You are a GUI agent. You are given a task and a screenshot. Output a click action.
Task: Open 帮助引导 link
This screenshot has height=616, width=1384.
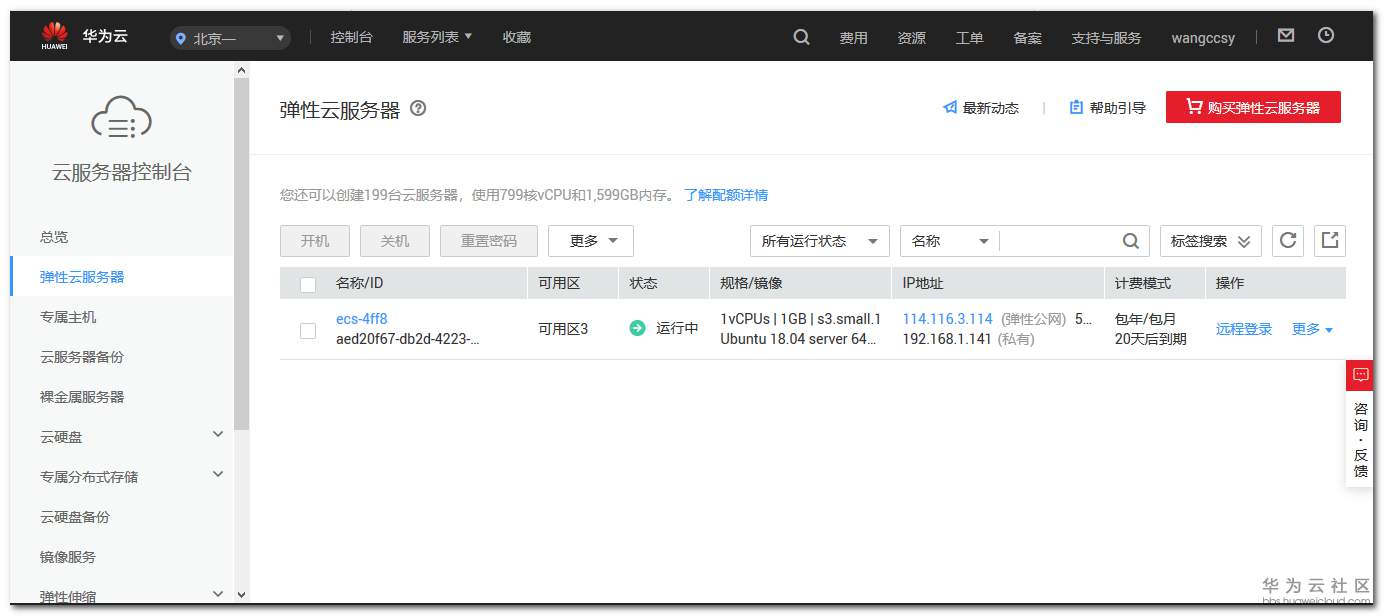(x=1107, y=108)
